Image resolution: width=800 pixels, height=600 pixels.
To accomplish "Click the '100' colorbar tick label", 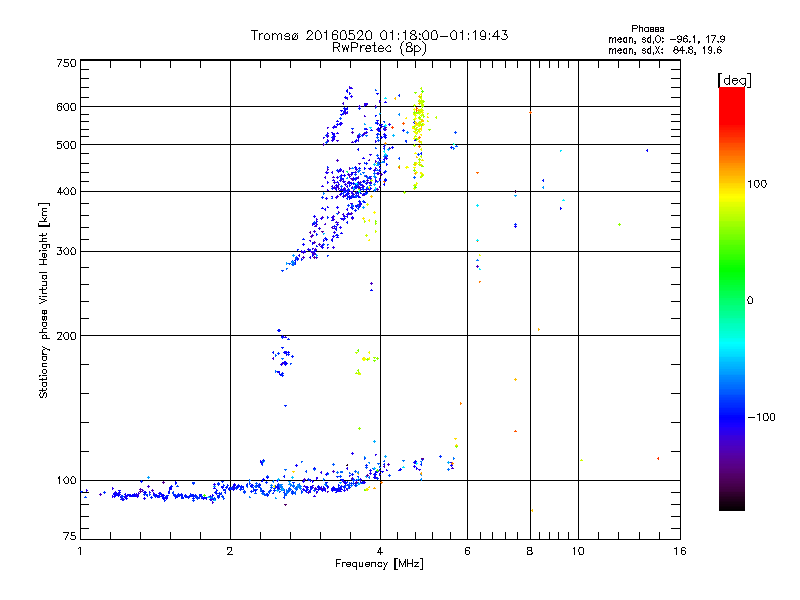I will [x=757, y=184].
